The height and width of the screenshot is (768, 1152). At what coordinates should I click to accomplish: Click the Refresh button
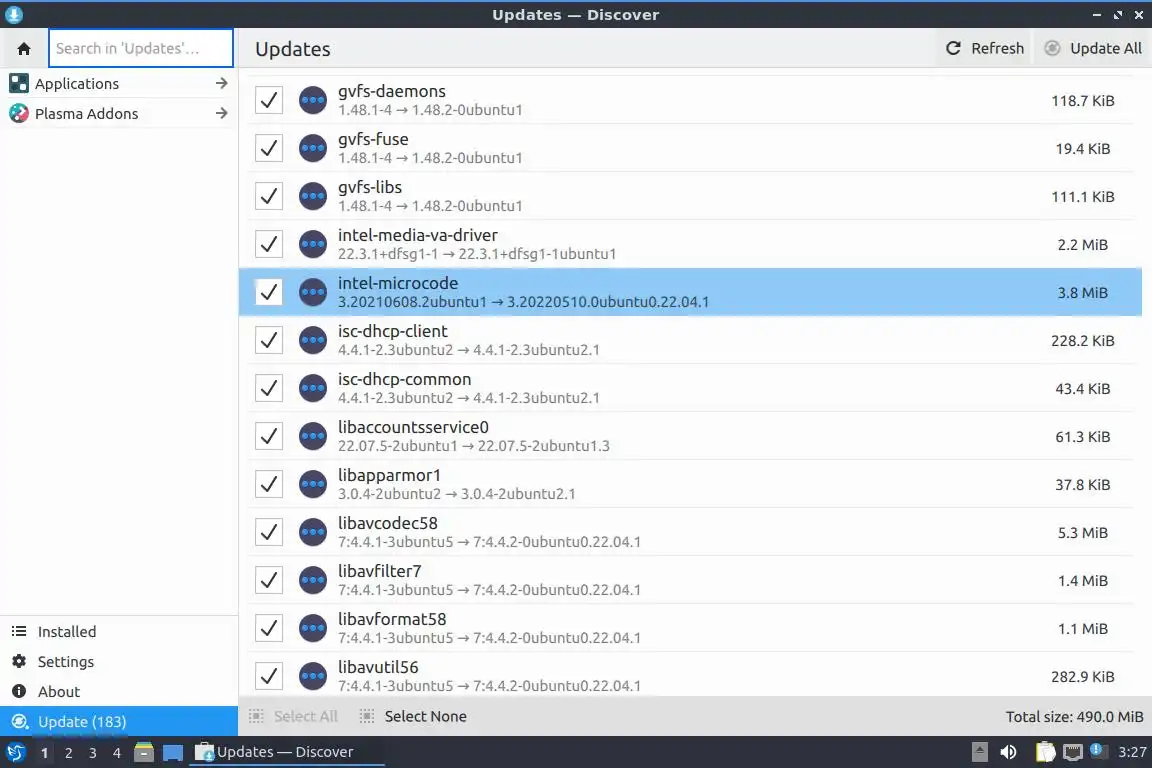click(x=984, y=49)
